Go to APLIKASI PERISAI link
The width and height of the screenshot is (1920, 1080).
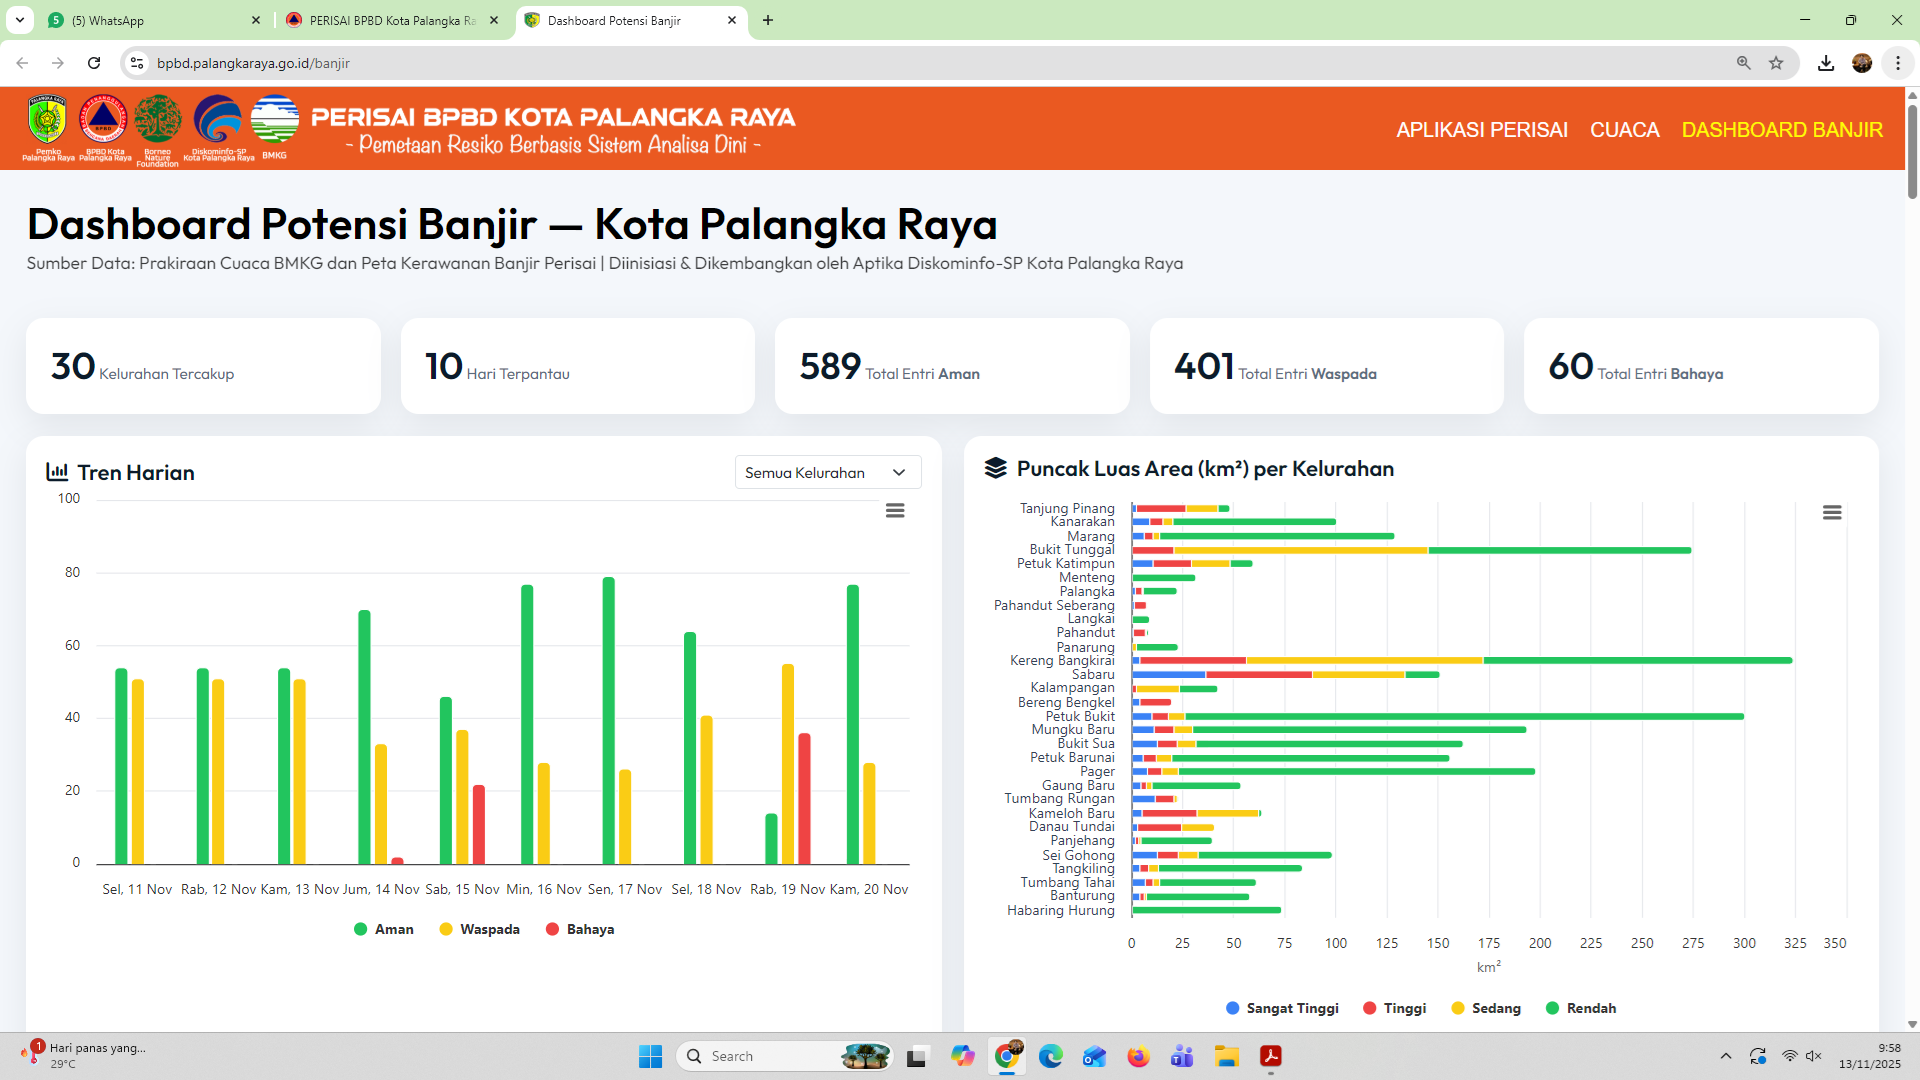click(x=1481, y=130)
